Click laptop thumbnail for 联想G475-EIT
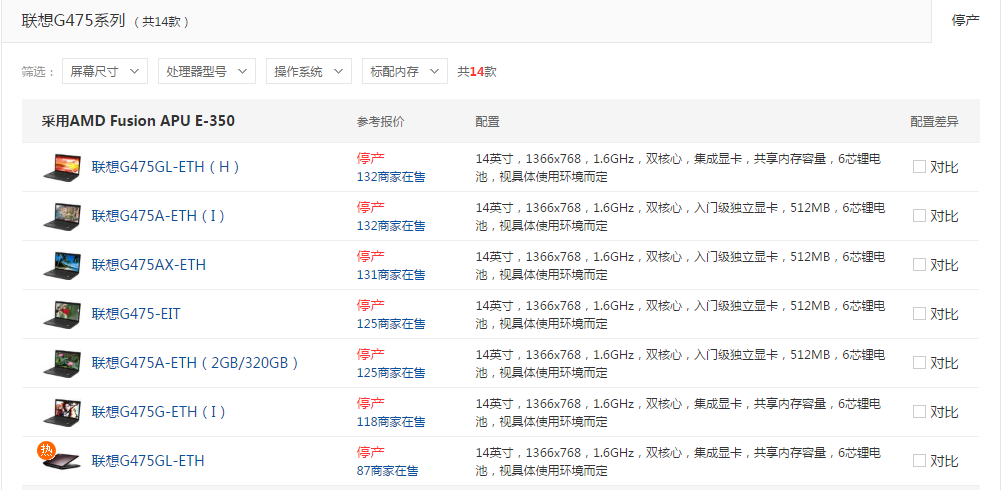Viewport: 1008px width, 490px height. (x=62, y=314)
